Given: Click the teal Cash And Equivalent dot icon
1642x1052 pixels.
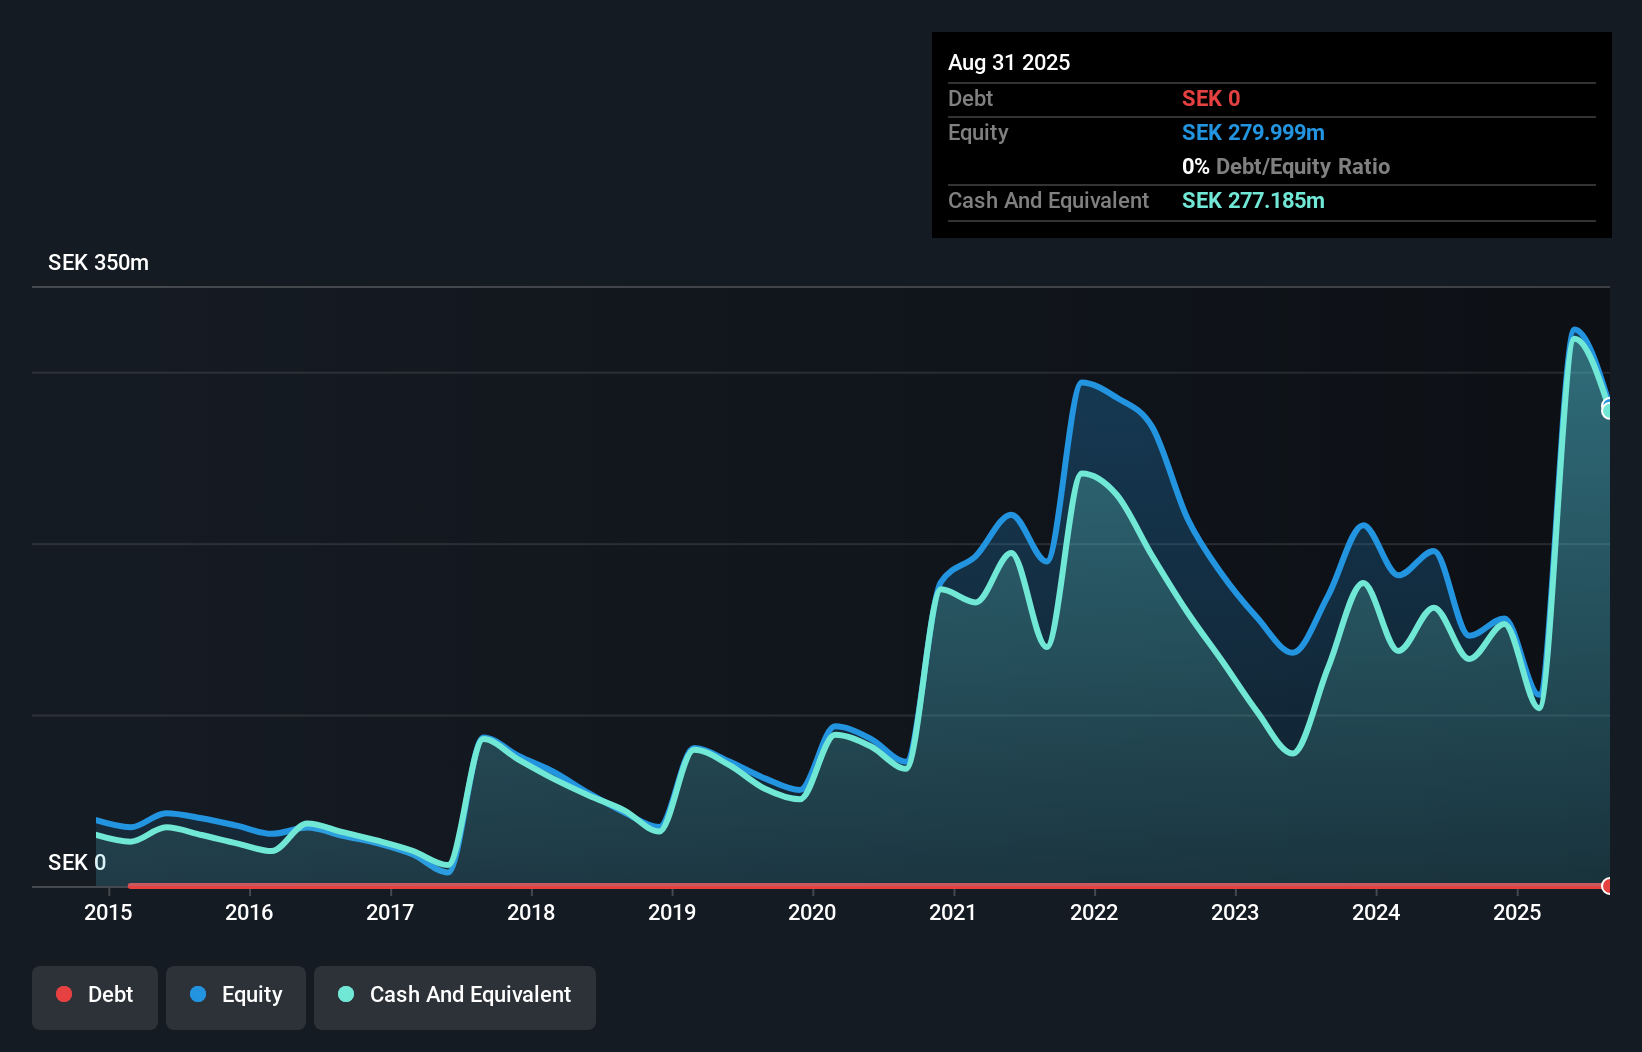Looking at the screenshot, I should point(345,994).
